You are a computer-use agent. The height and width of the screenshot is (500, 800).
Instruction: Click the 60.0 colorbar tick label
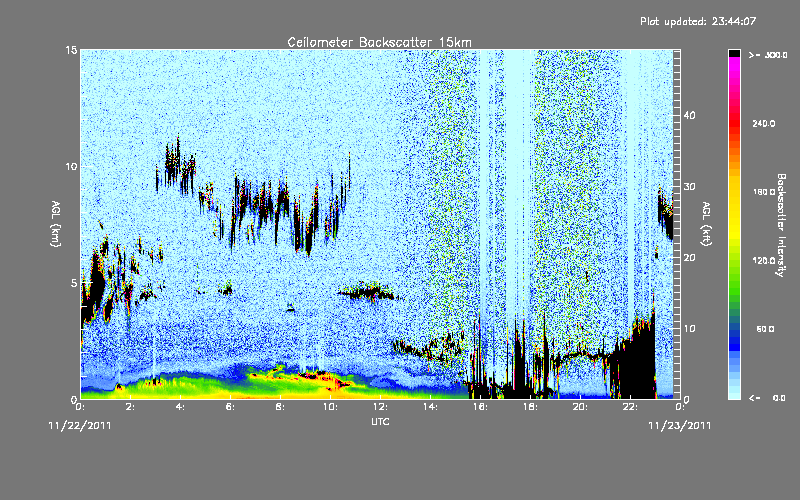[x=765, y=330]
